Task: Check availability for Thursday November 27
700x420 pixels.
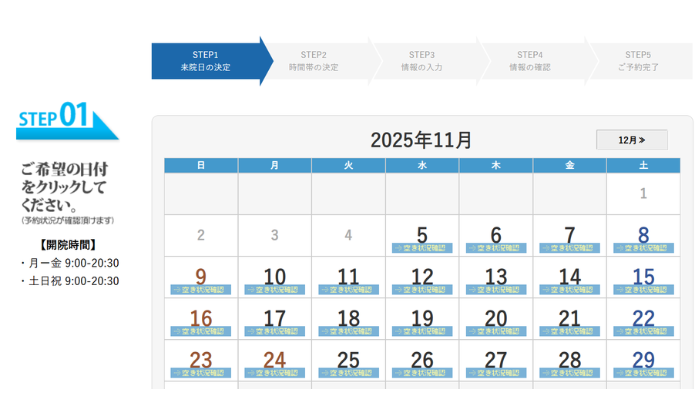Action: pos(496,372)
